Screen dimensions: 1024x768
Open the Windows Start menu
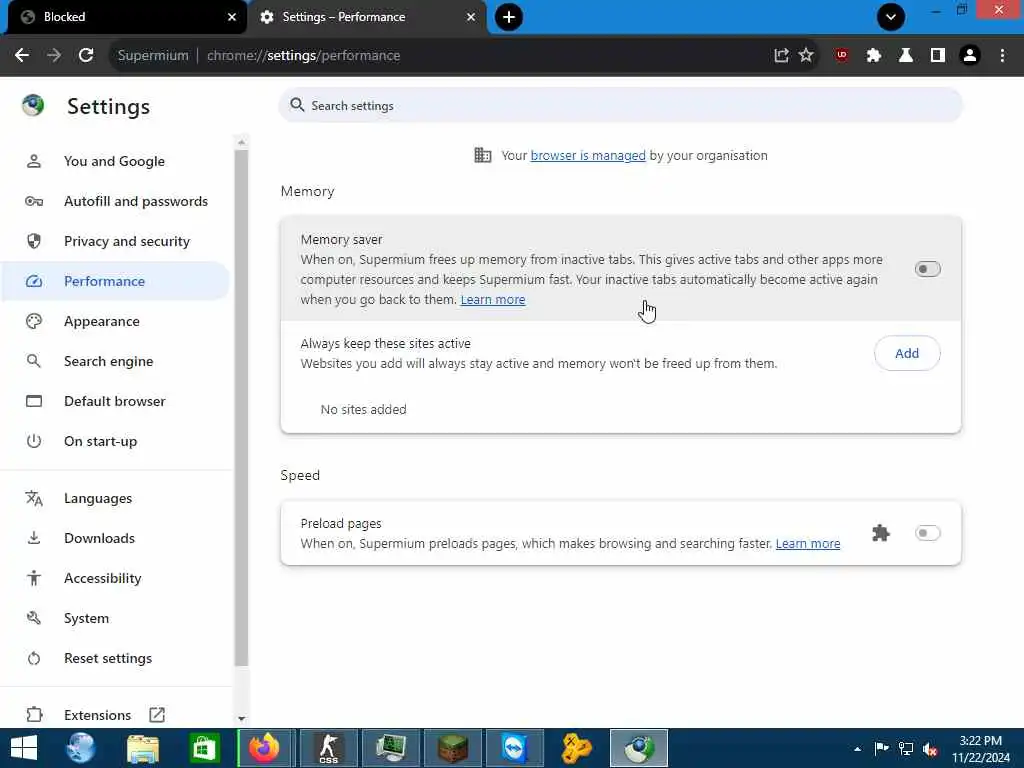click(x=24, y=748)
